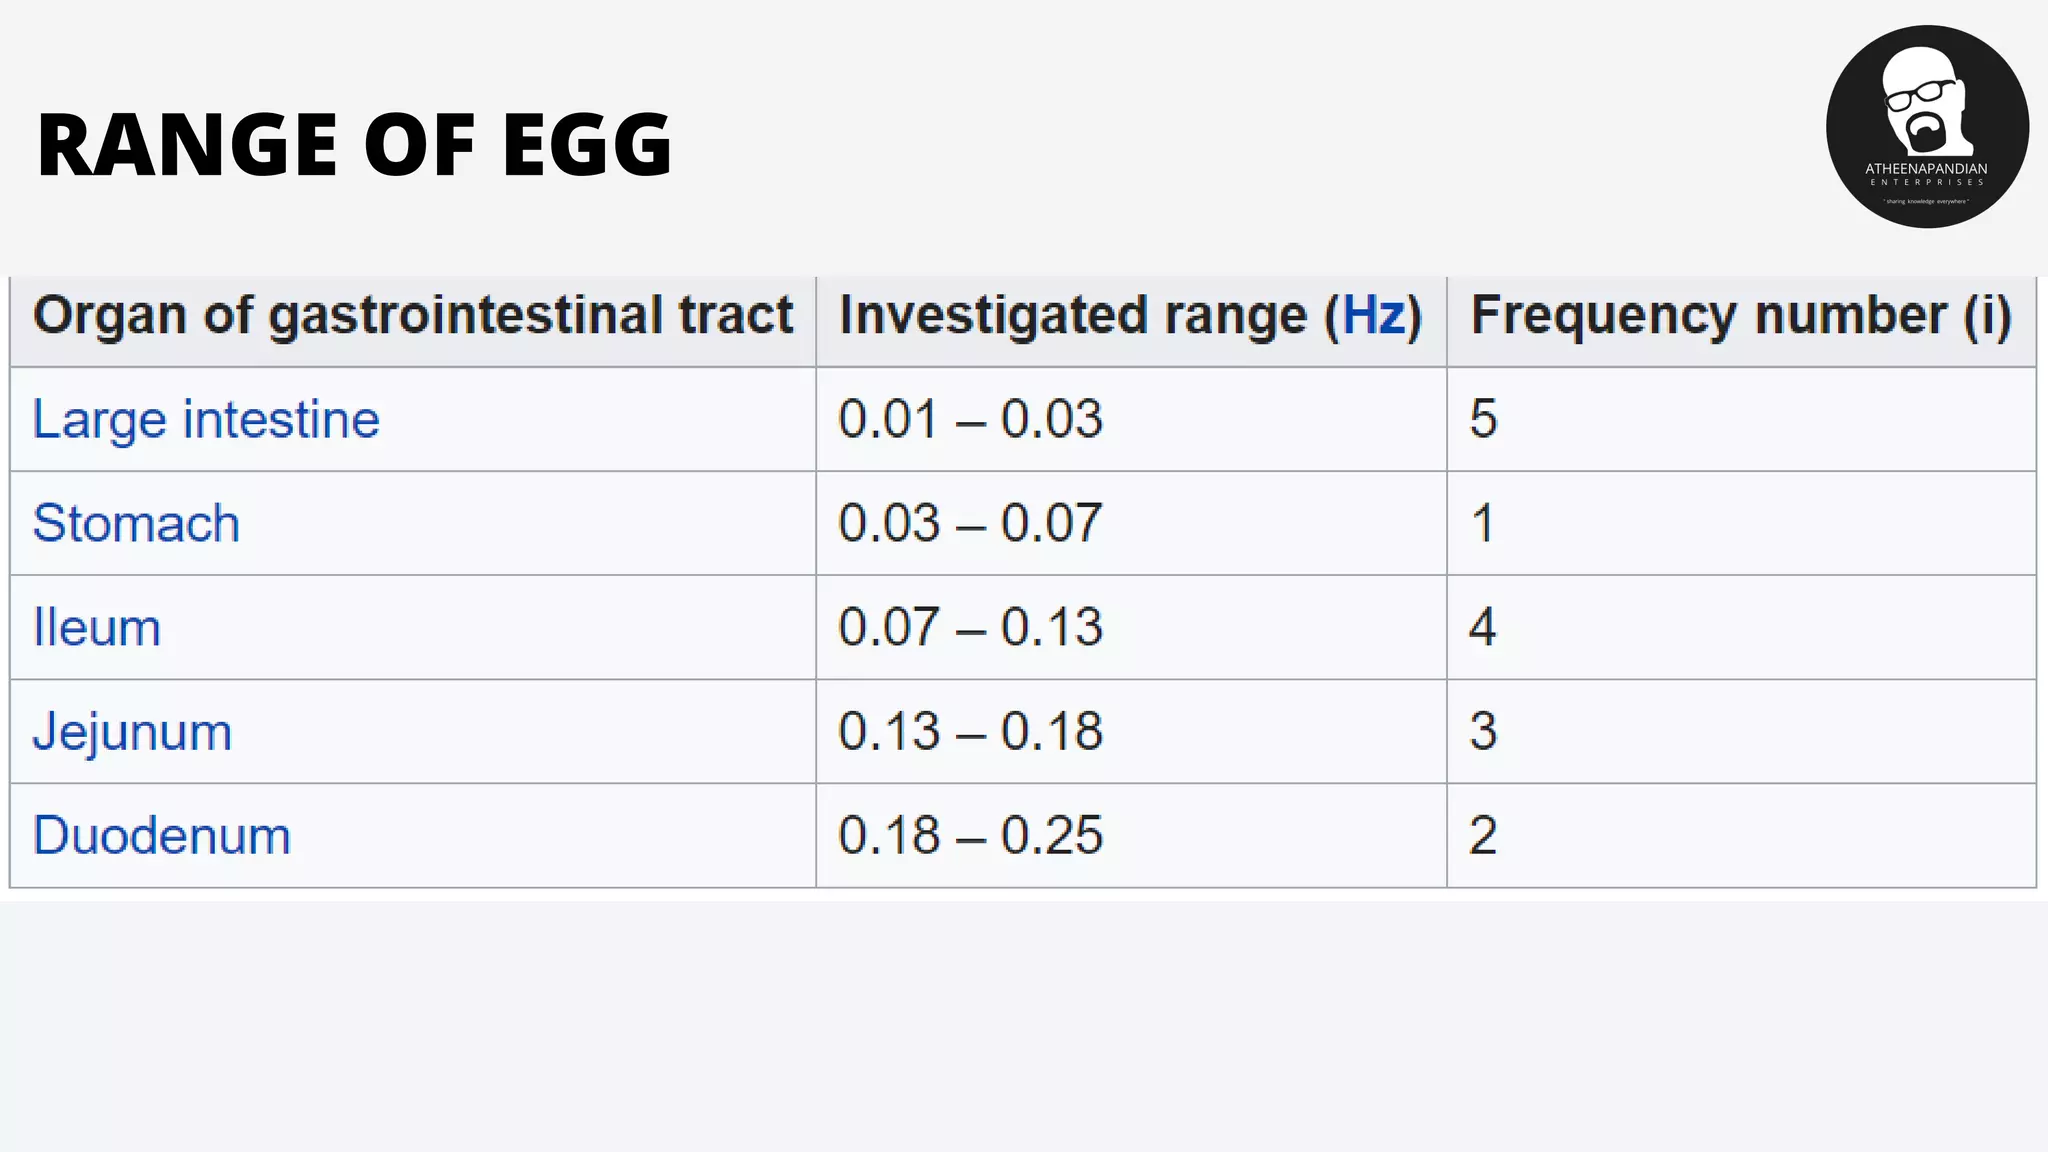The height and width of the screenshot is (1152, 2048).
Task: Select the 0.01 – 0.03 range cell
Action: pos(970,419)
